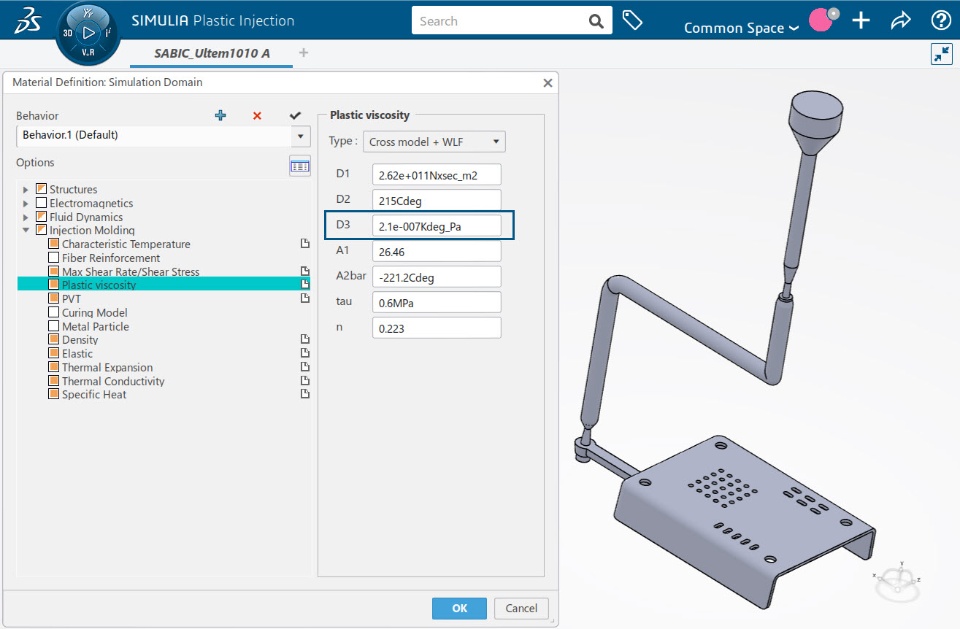
Task: Click the plus Add icon in top bar
Action: point(861,20)
